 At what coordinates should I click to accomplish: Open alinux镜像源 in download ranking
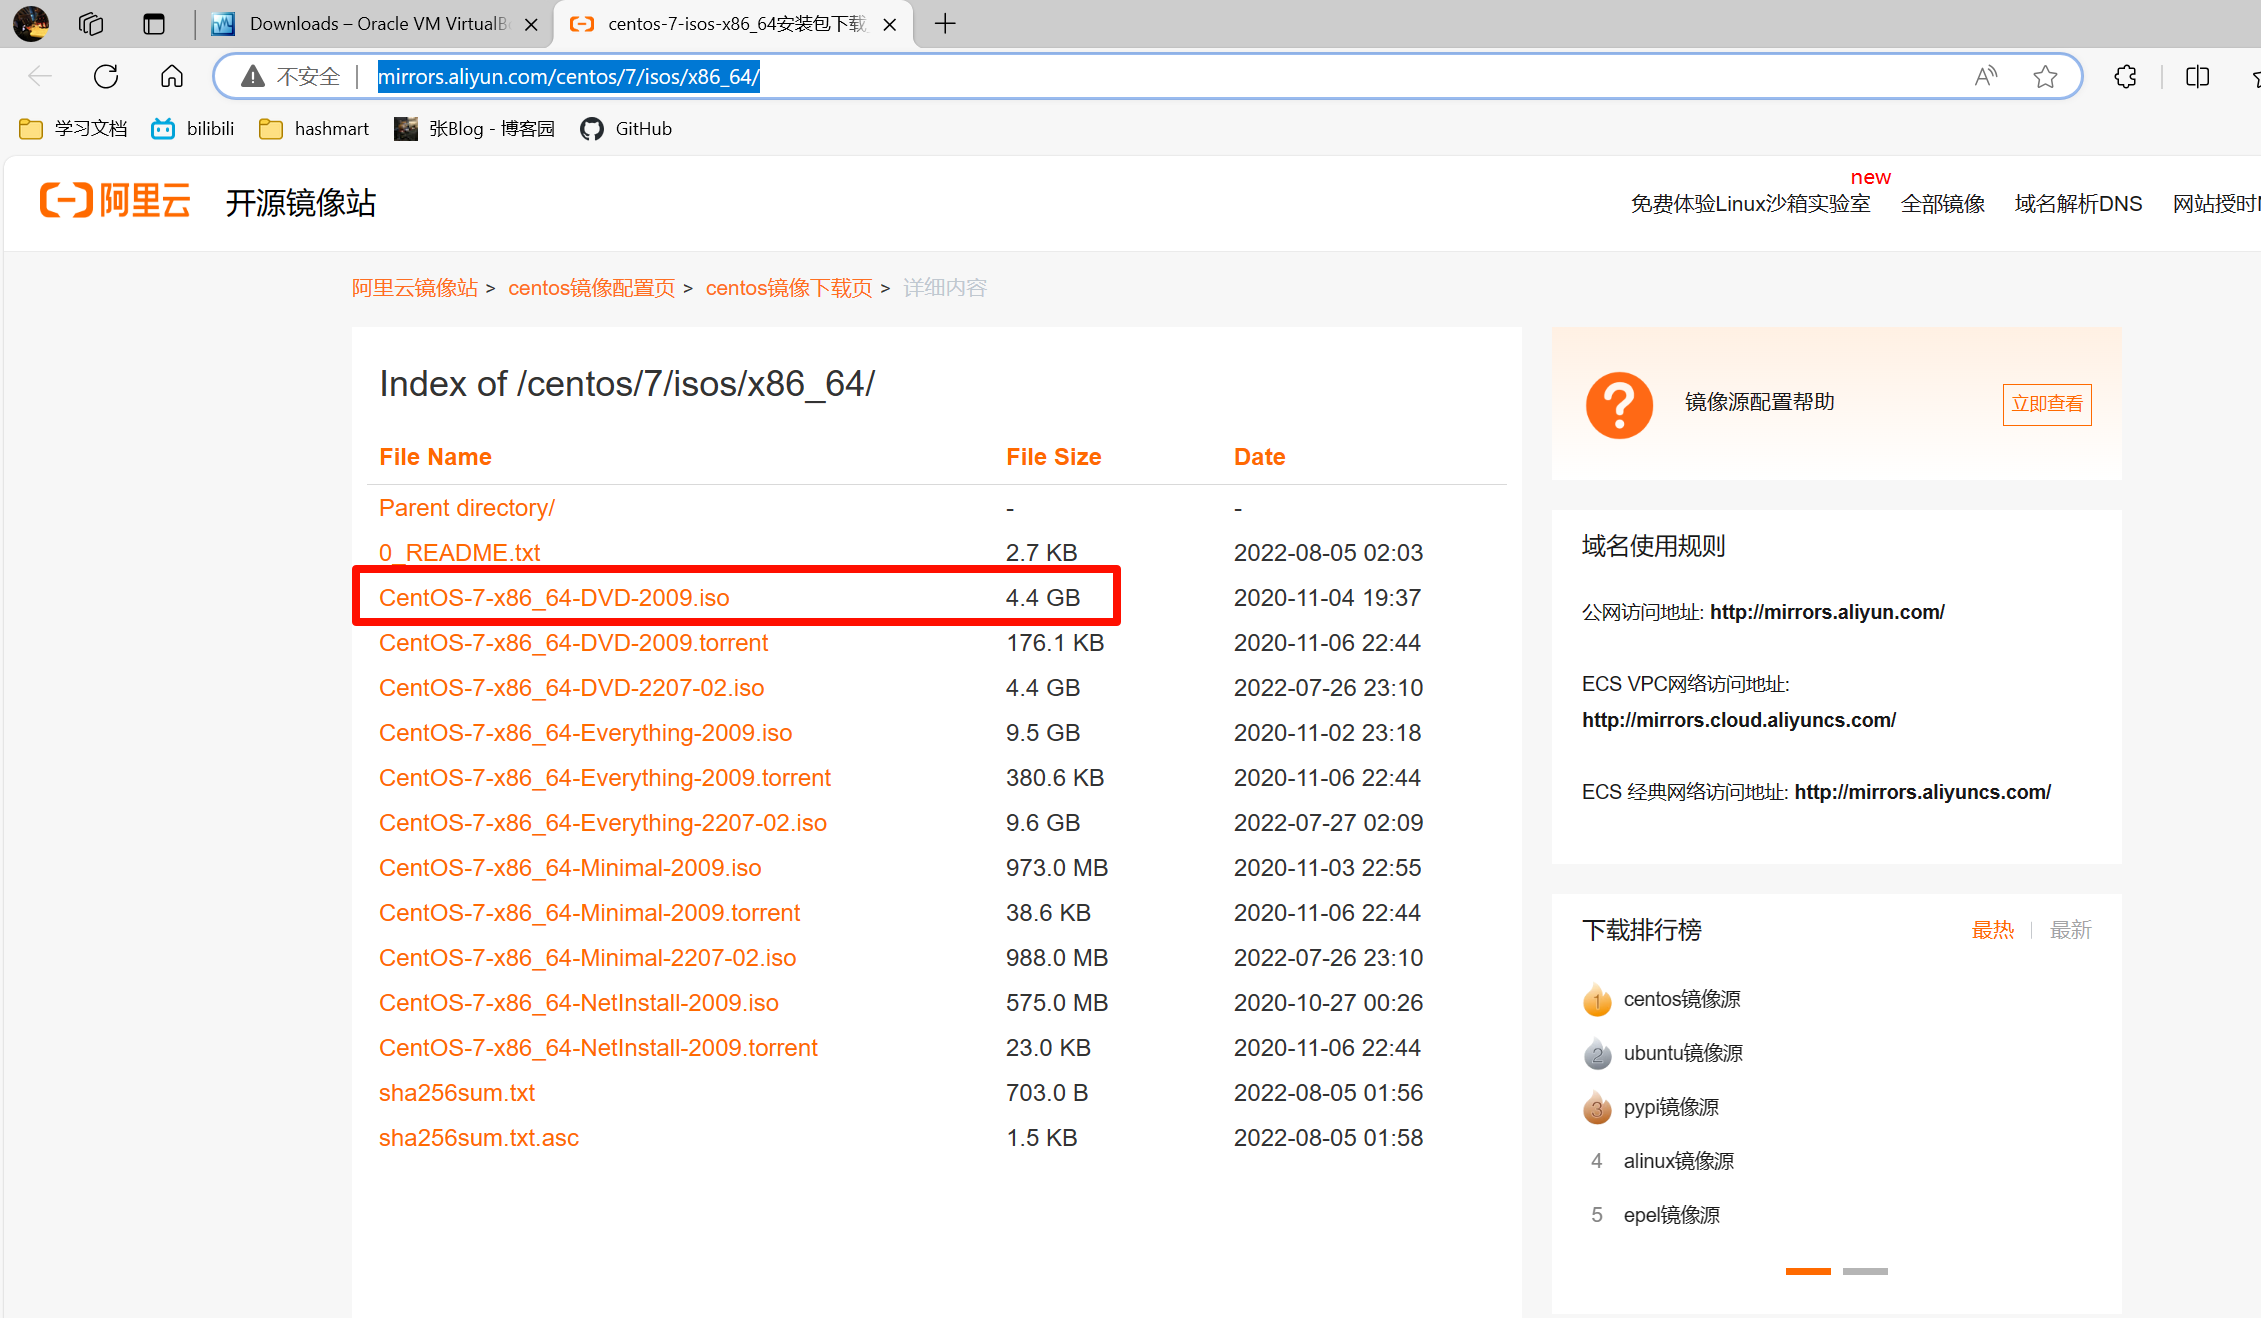tap(1679, 1161)
